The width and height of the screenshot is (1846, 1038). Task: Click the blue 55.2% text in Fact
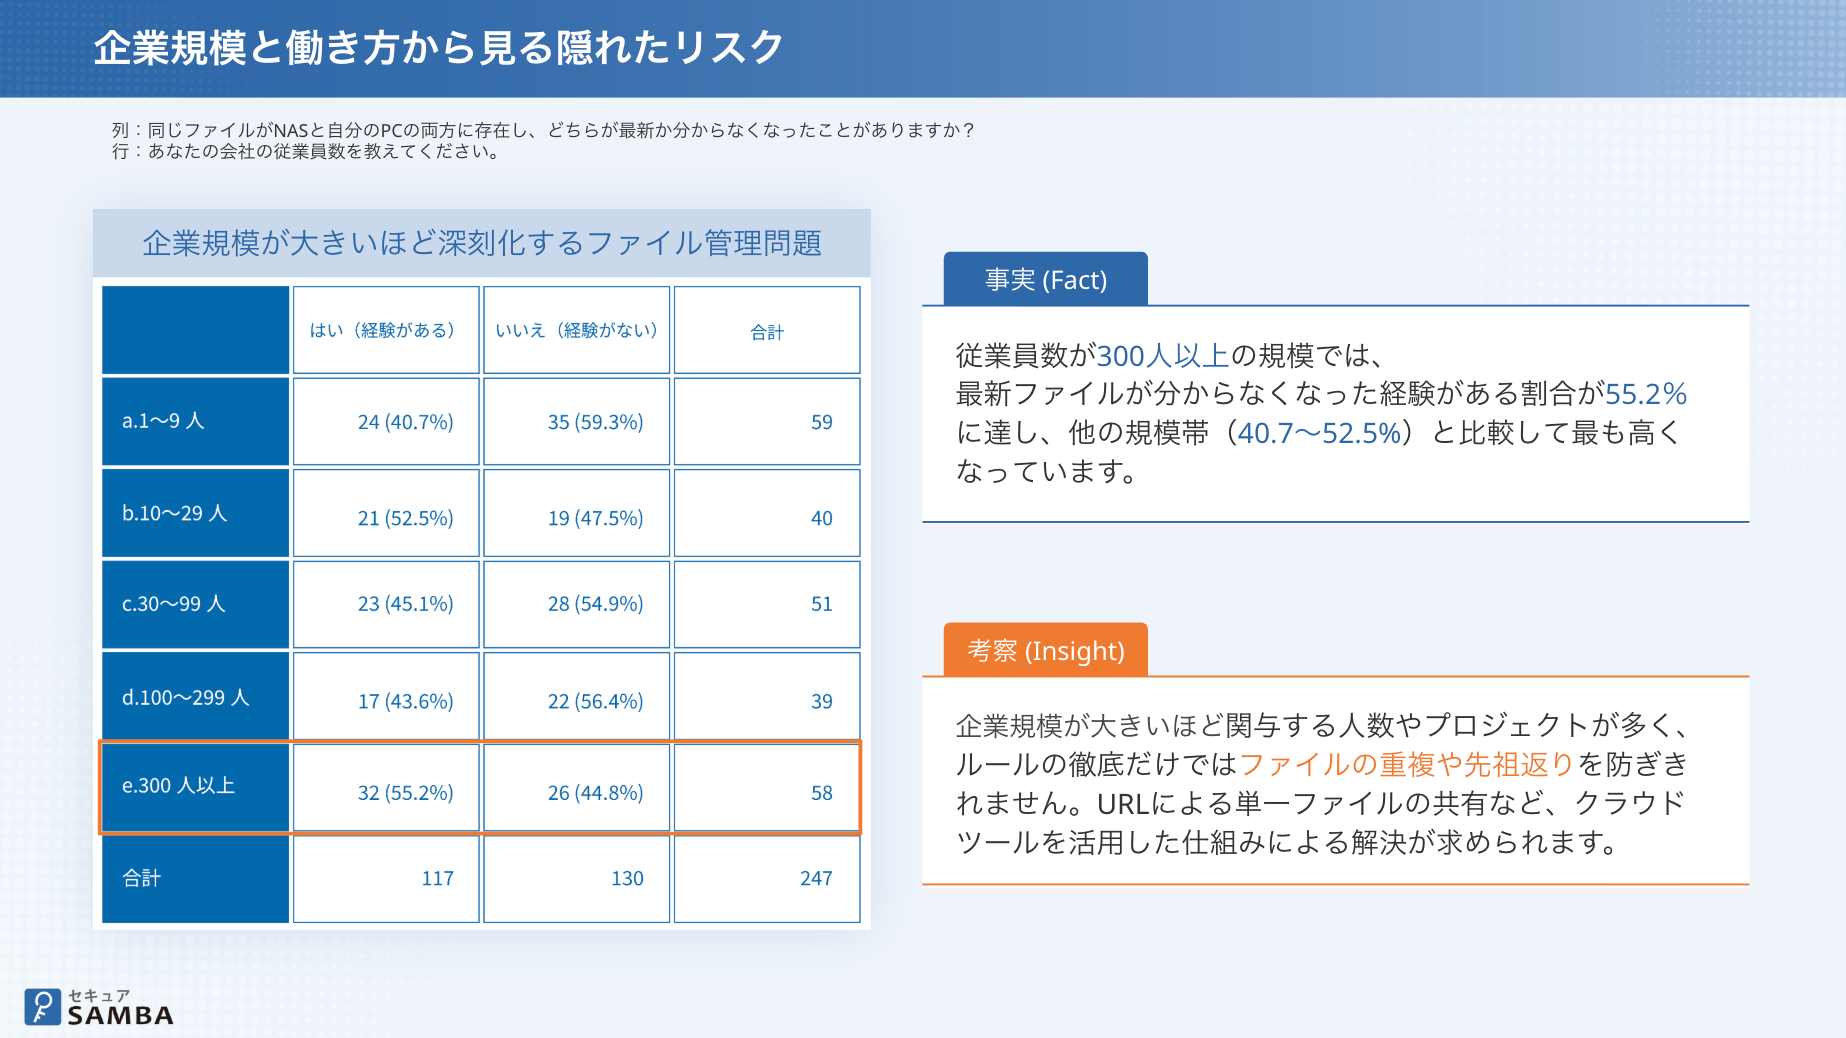pos(1646,394)
